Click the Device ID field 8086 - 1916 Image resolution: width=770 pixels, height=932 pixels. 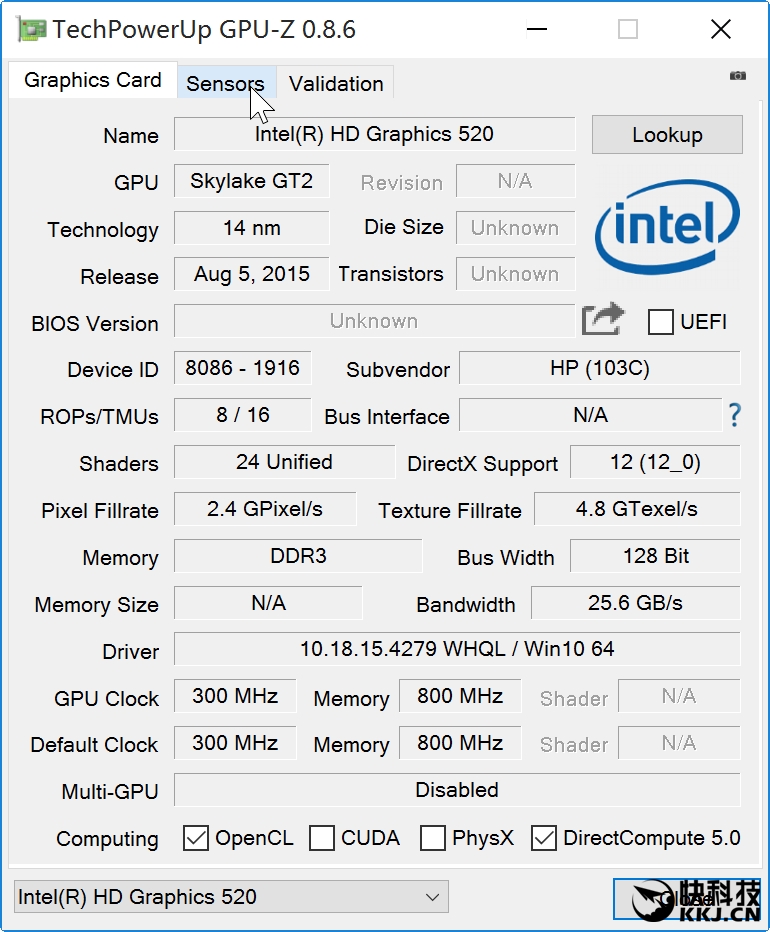pos(242,368)
